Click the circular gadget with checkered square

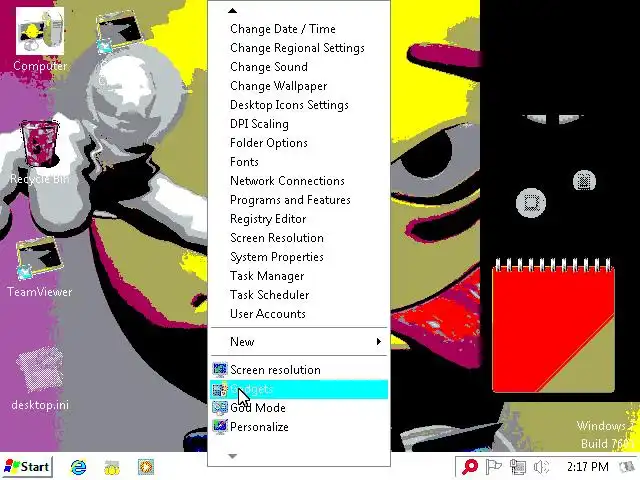(x=584, y=181)
